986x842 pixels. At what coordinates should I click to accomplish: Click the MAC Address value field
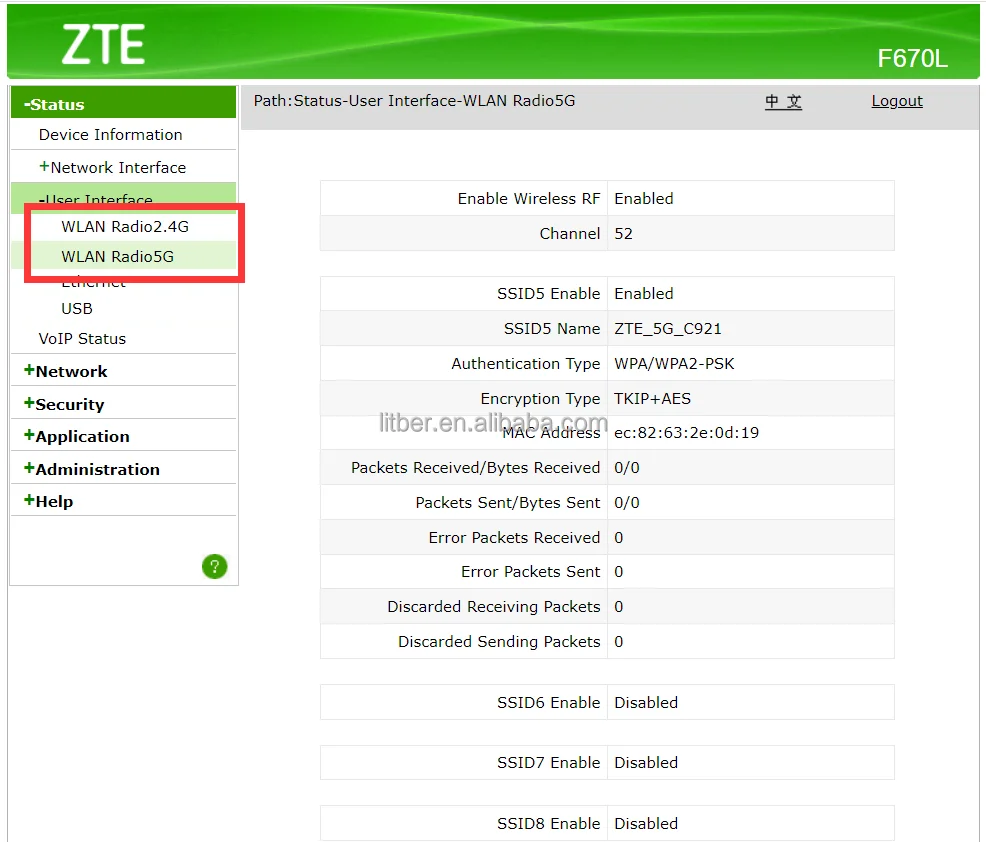pos(686,433)
